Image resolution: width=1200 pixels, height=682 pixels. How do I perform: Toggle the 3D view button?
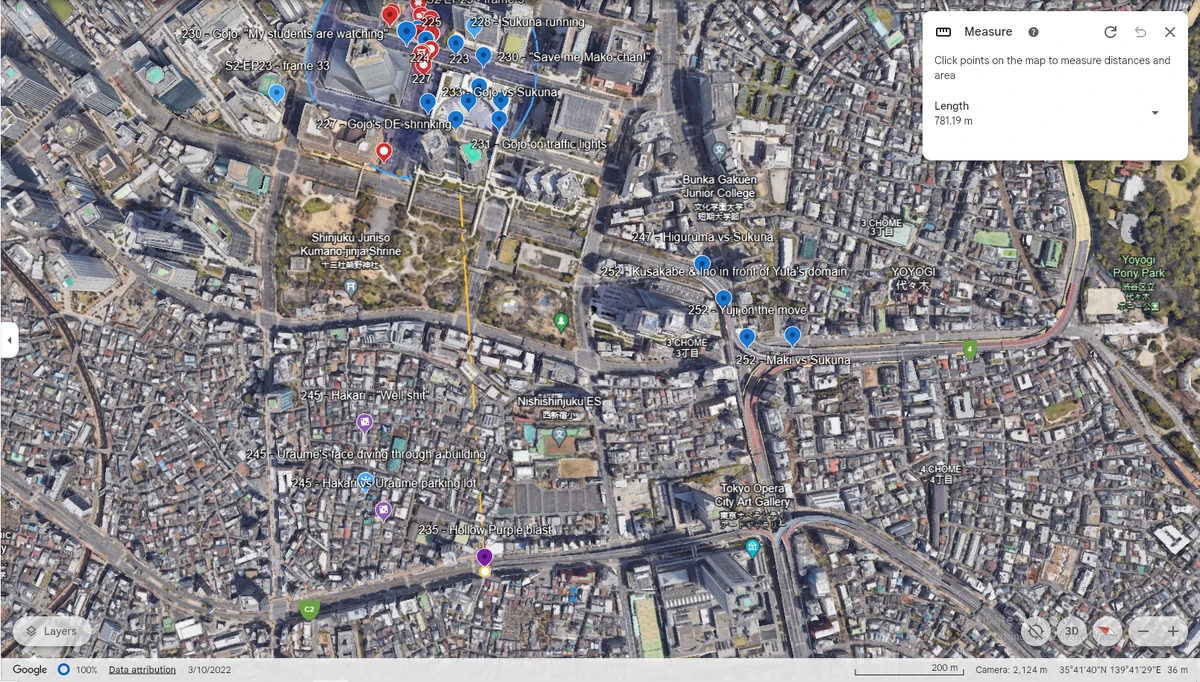coord(1071,631)
